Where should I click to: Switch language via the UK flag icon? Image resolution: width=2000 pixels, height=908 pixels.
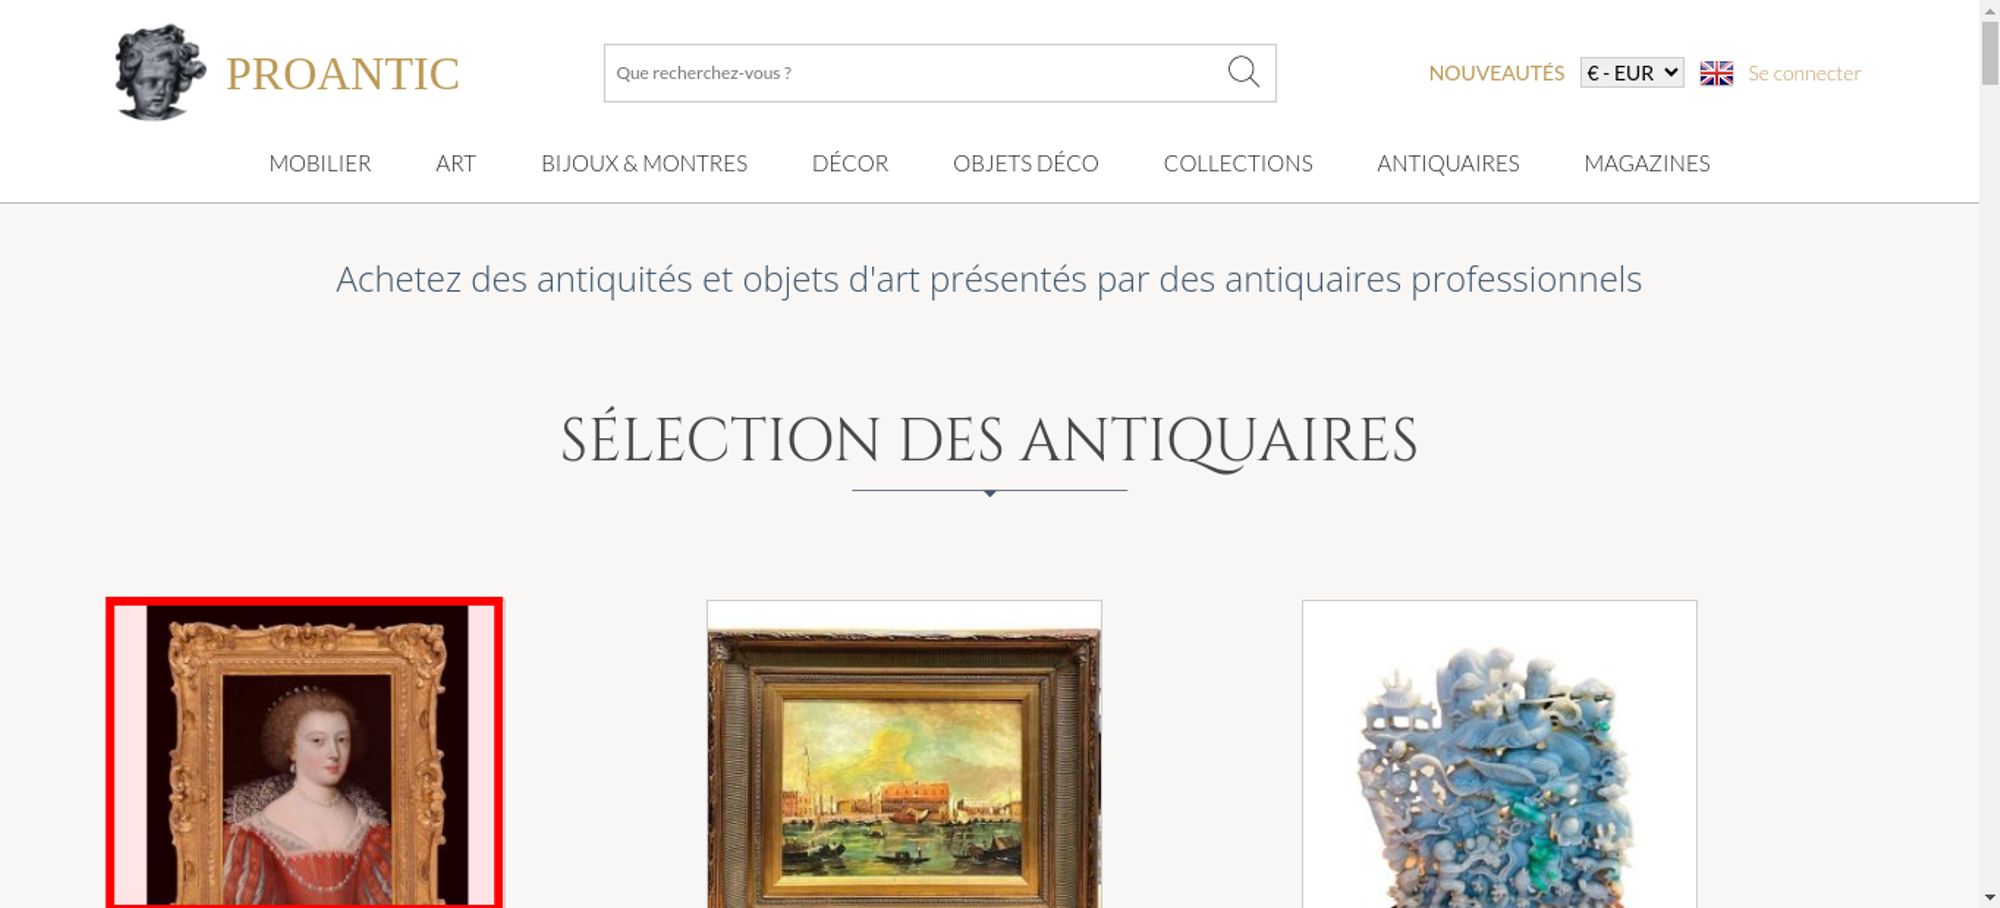click(x=1716, y=73)
